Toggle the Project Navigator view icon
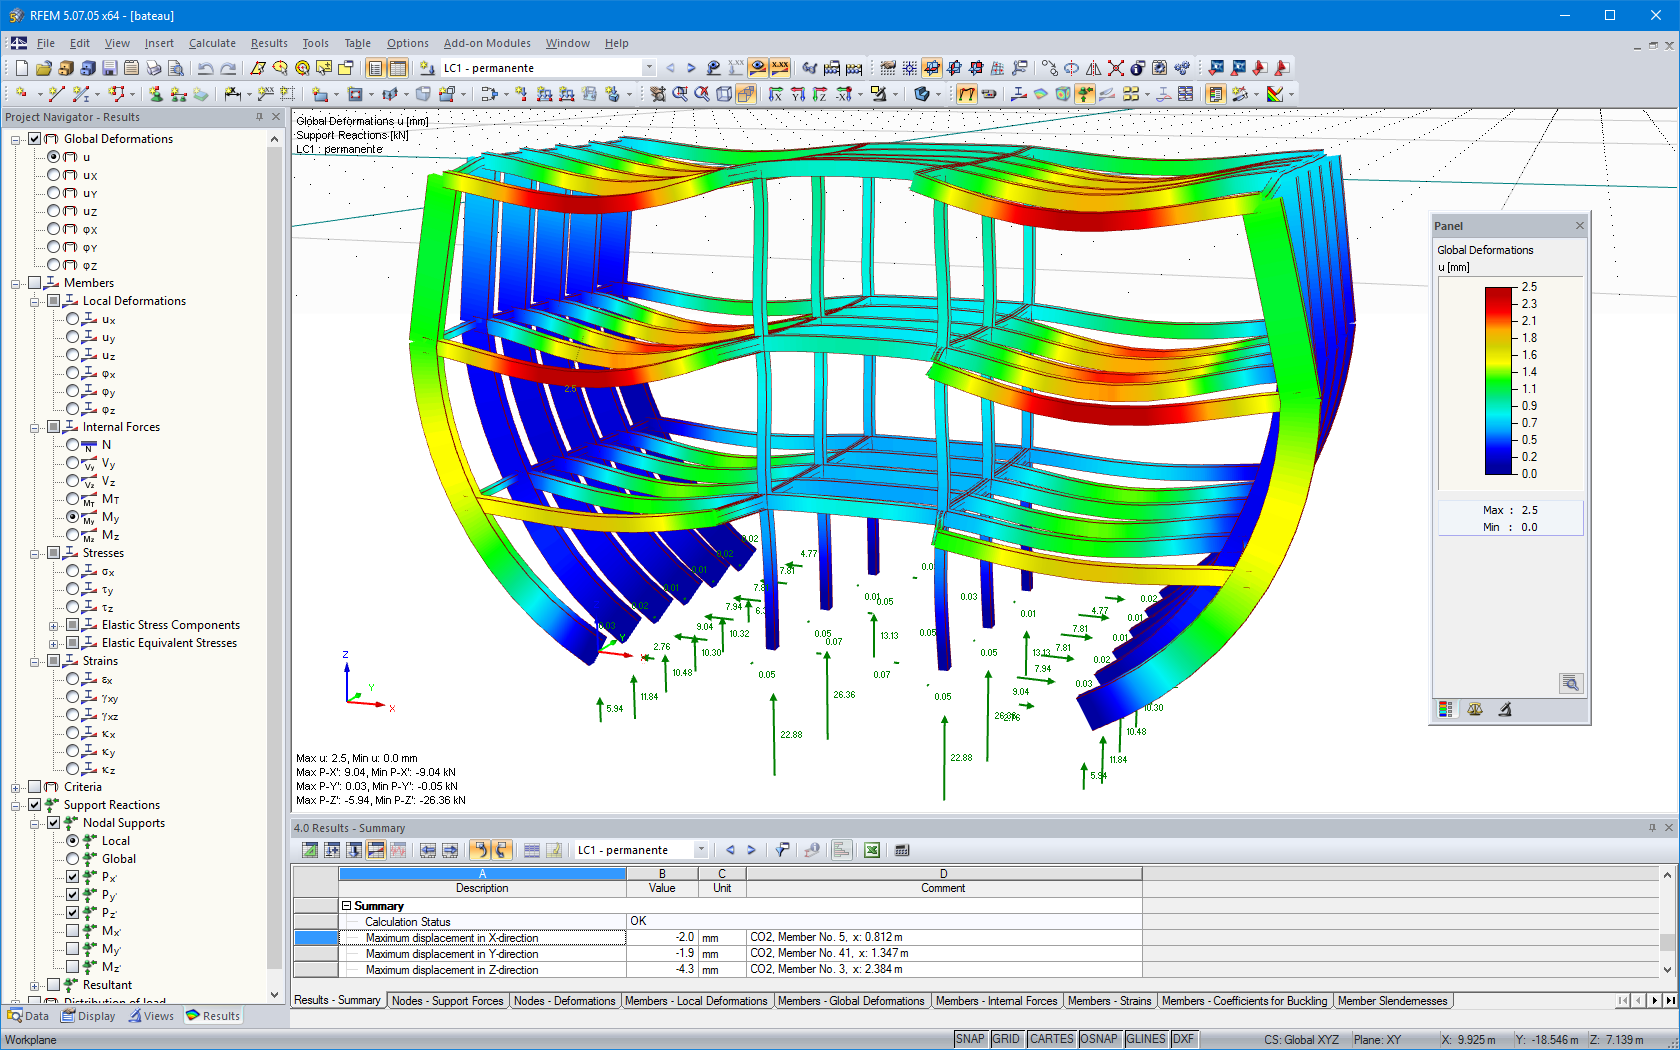This screenshot has width=1680, height=1050. (x=376, y=68)
